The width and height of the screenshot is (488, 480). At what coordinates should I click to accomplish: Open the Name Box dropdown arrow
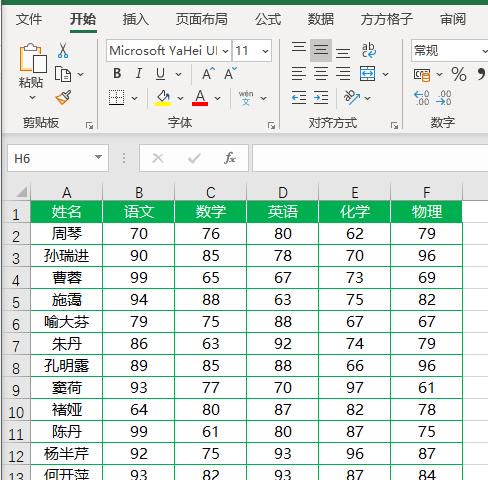98,157
